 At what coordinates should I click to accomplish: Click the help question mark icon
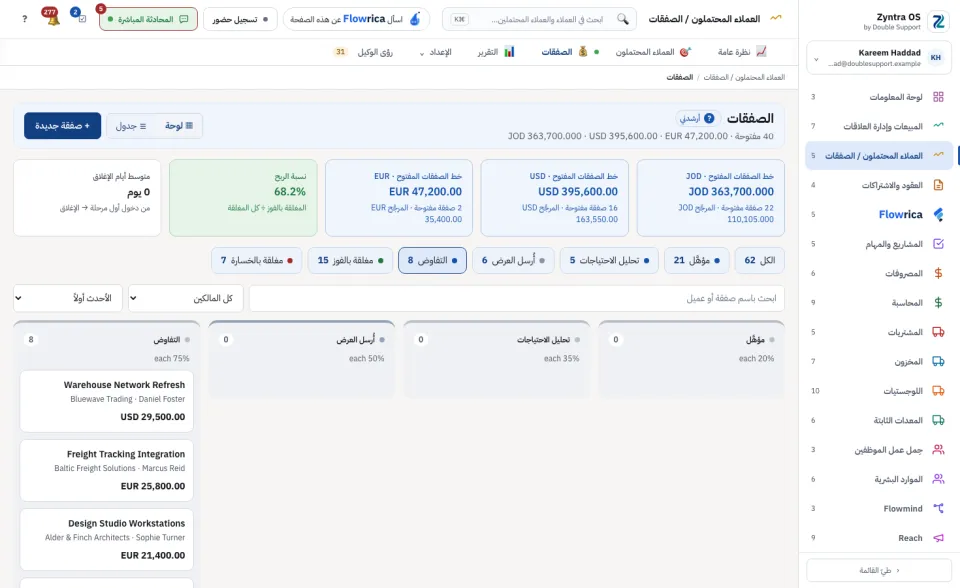[x=24, y=19]
